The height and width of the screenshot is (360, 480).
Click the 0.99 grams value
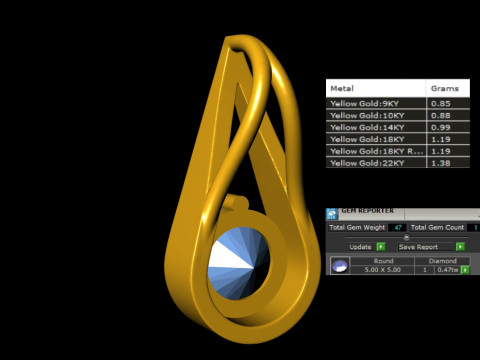[x=441, y=128]
